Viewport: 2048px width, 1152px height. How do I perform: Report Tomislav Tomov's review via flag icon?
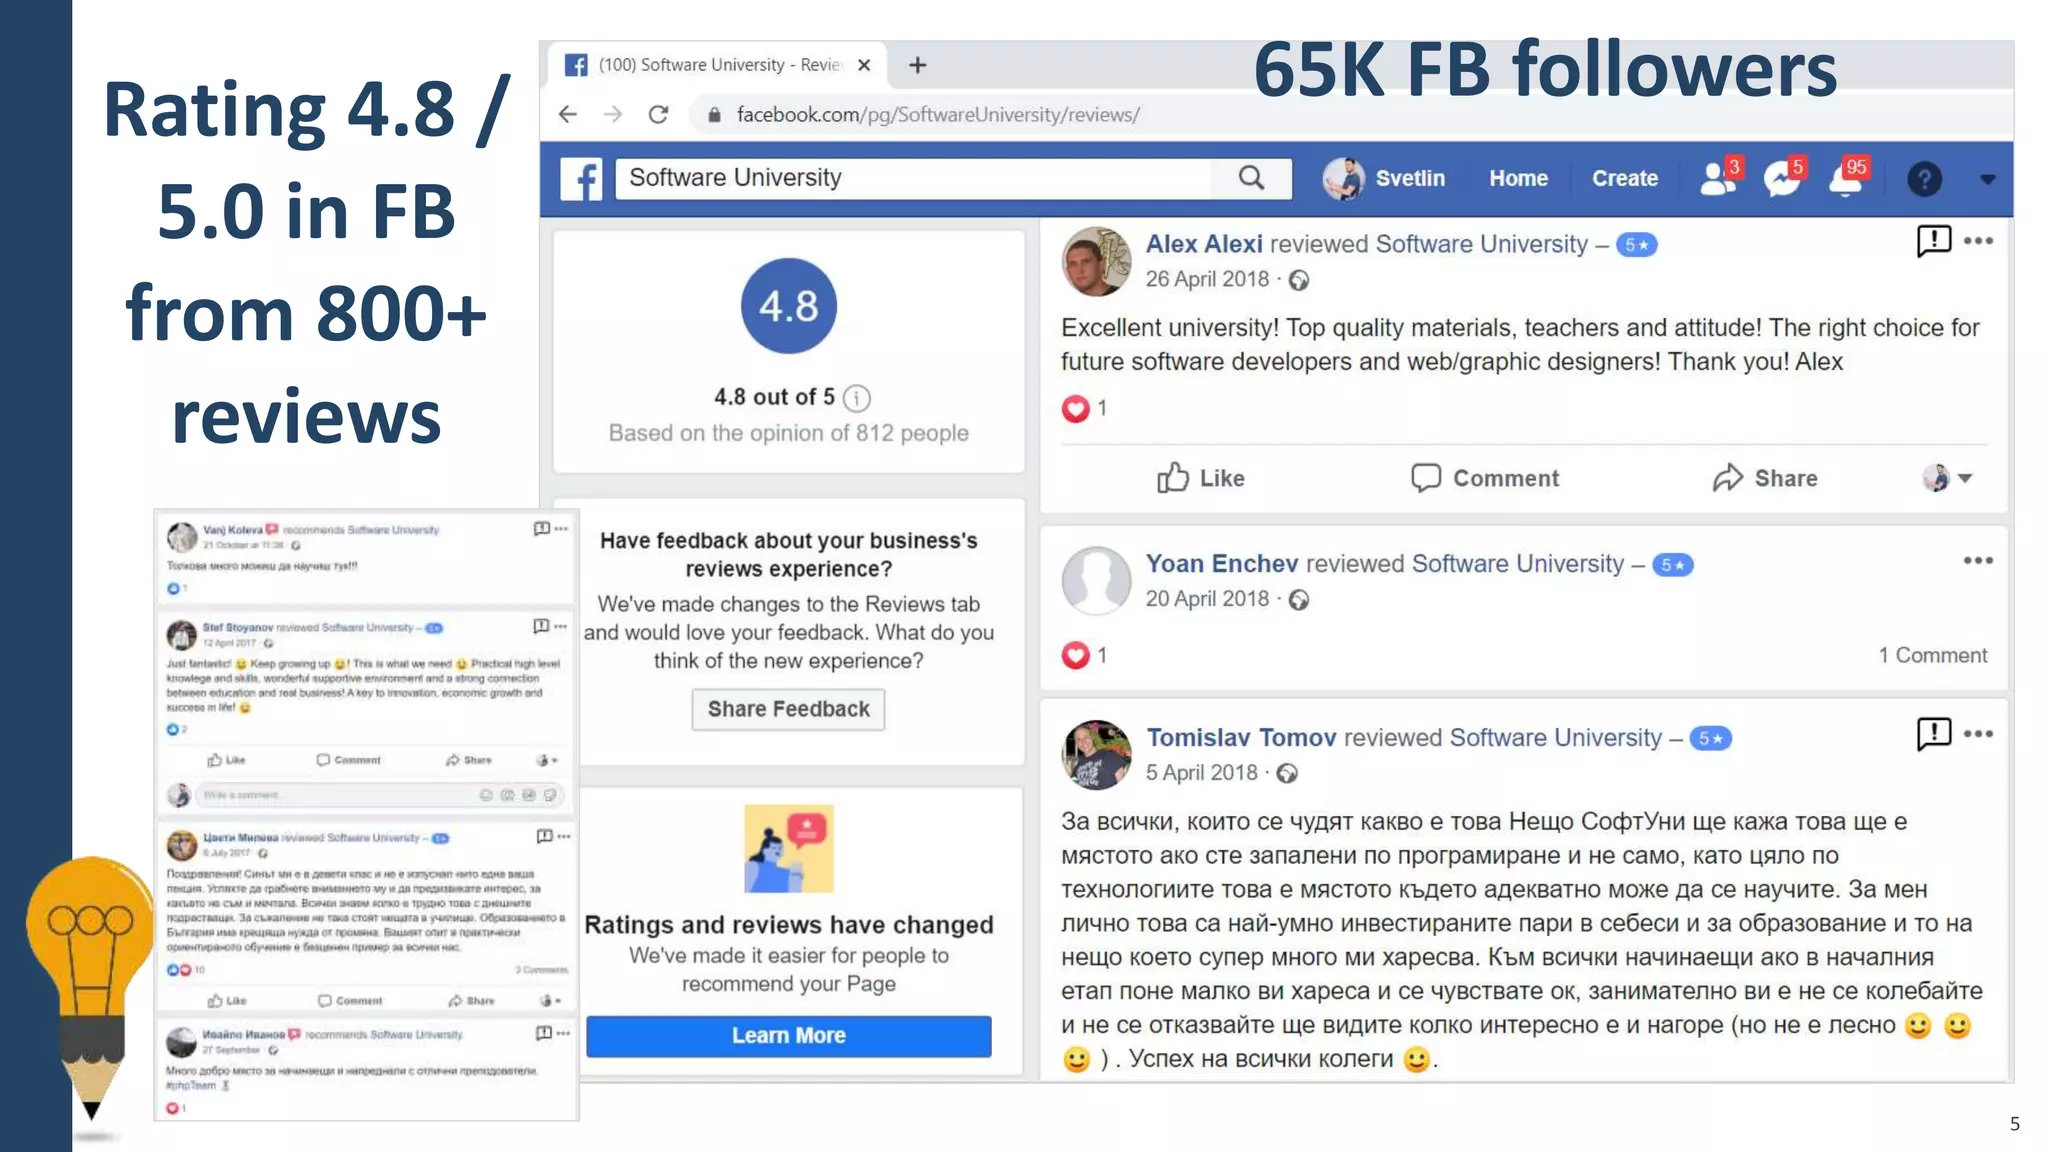pyautogui.click(x=1933, y=734)
